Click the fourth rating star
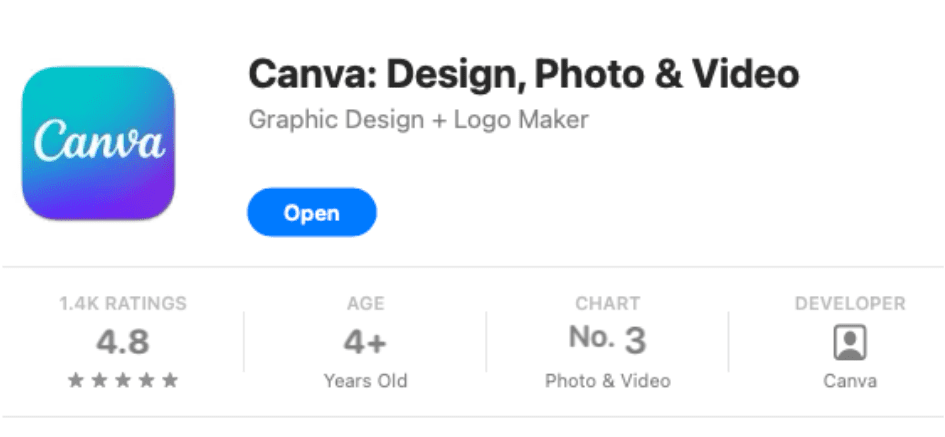Screen dimensions: 945x437 pos(146,380)
